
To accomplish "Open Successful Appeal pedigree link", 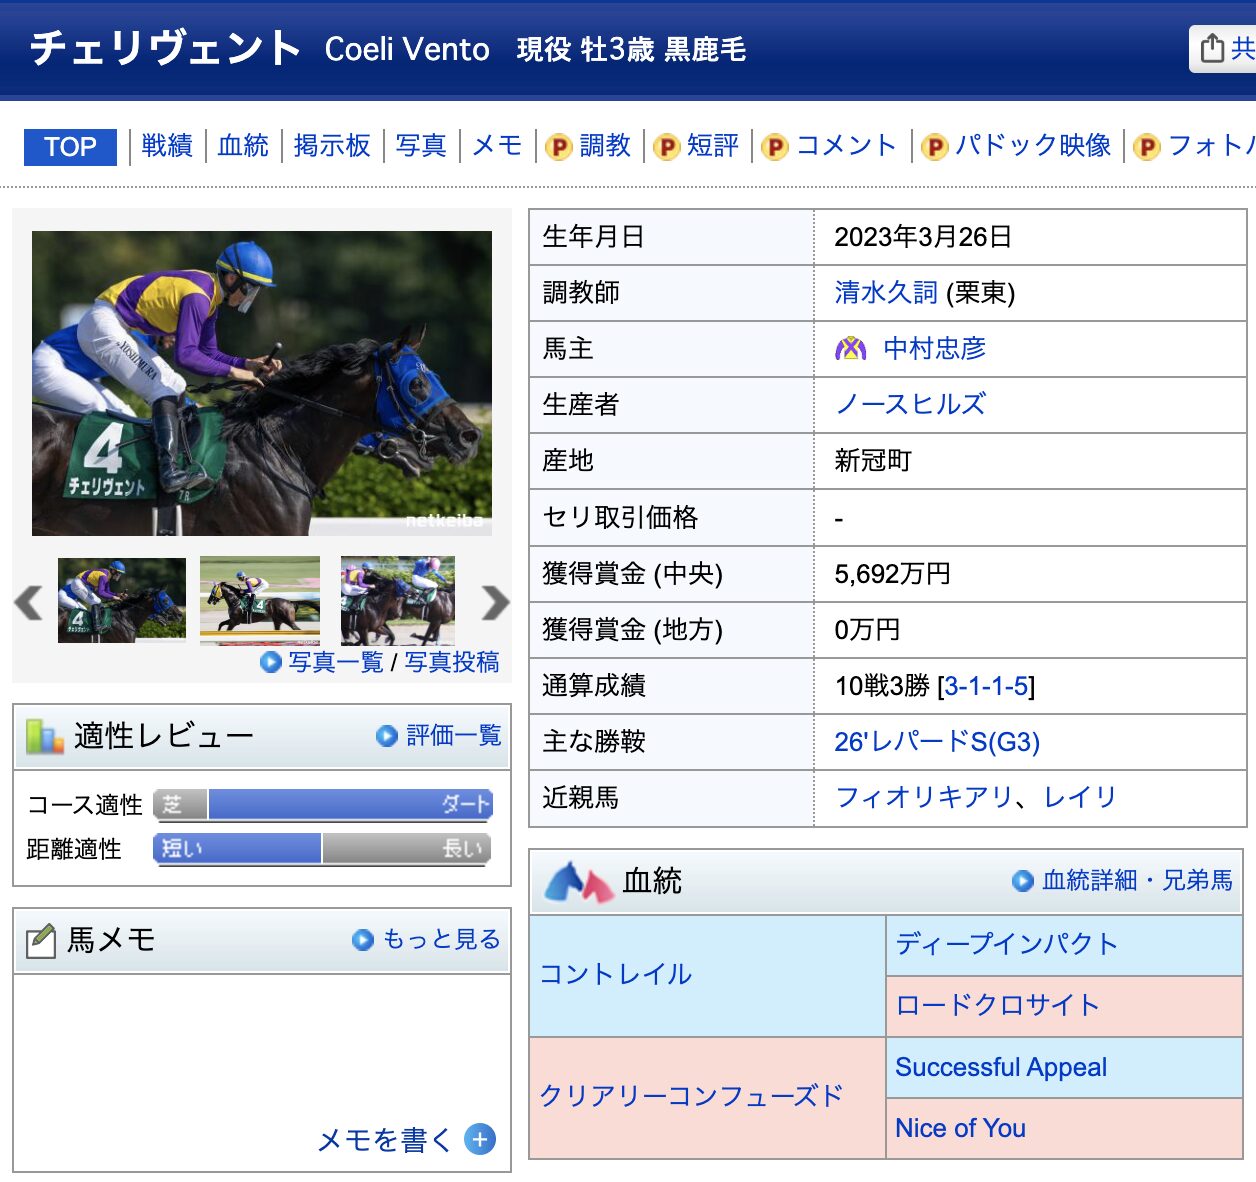I will pos(1001,1067).
